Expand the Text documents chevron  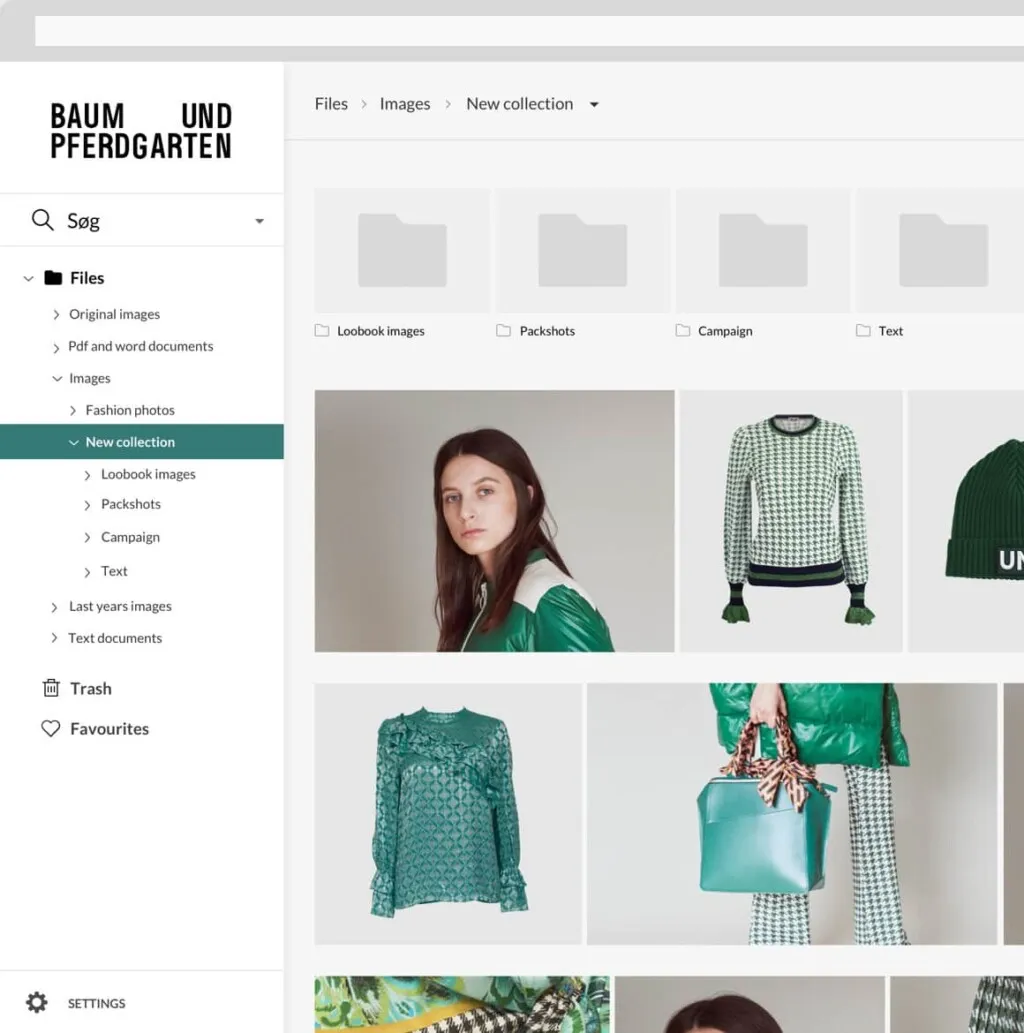[54, 638]
